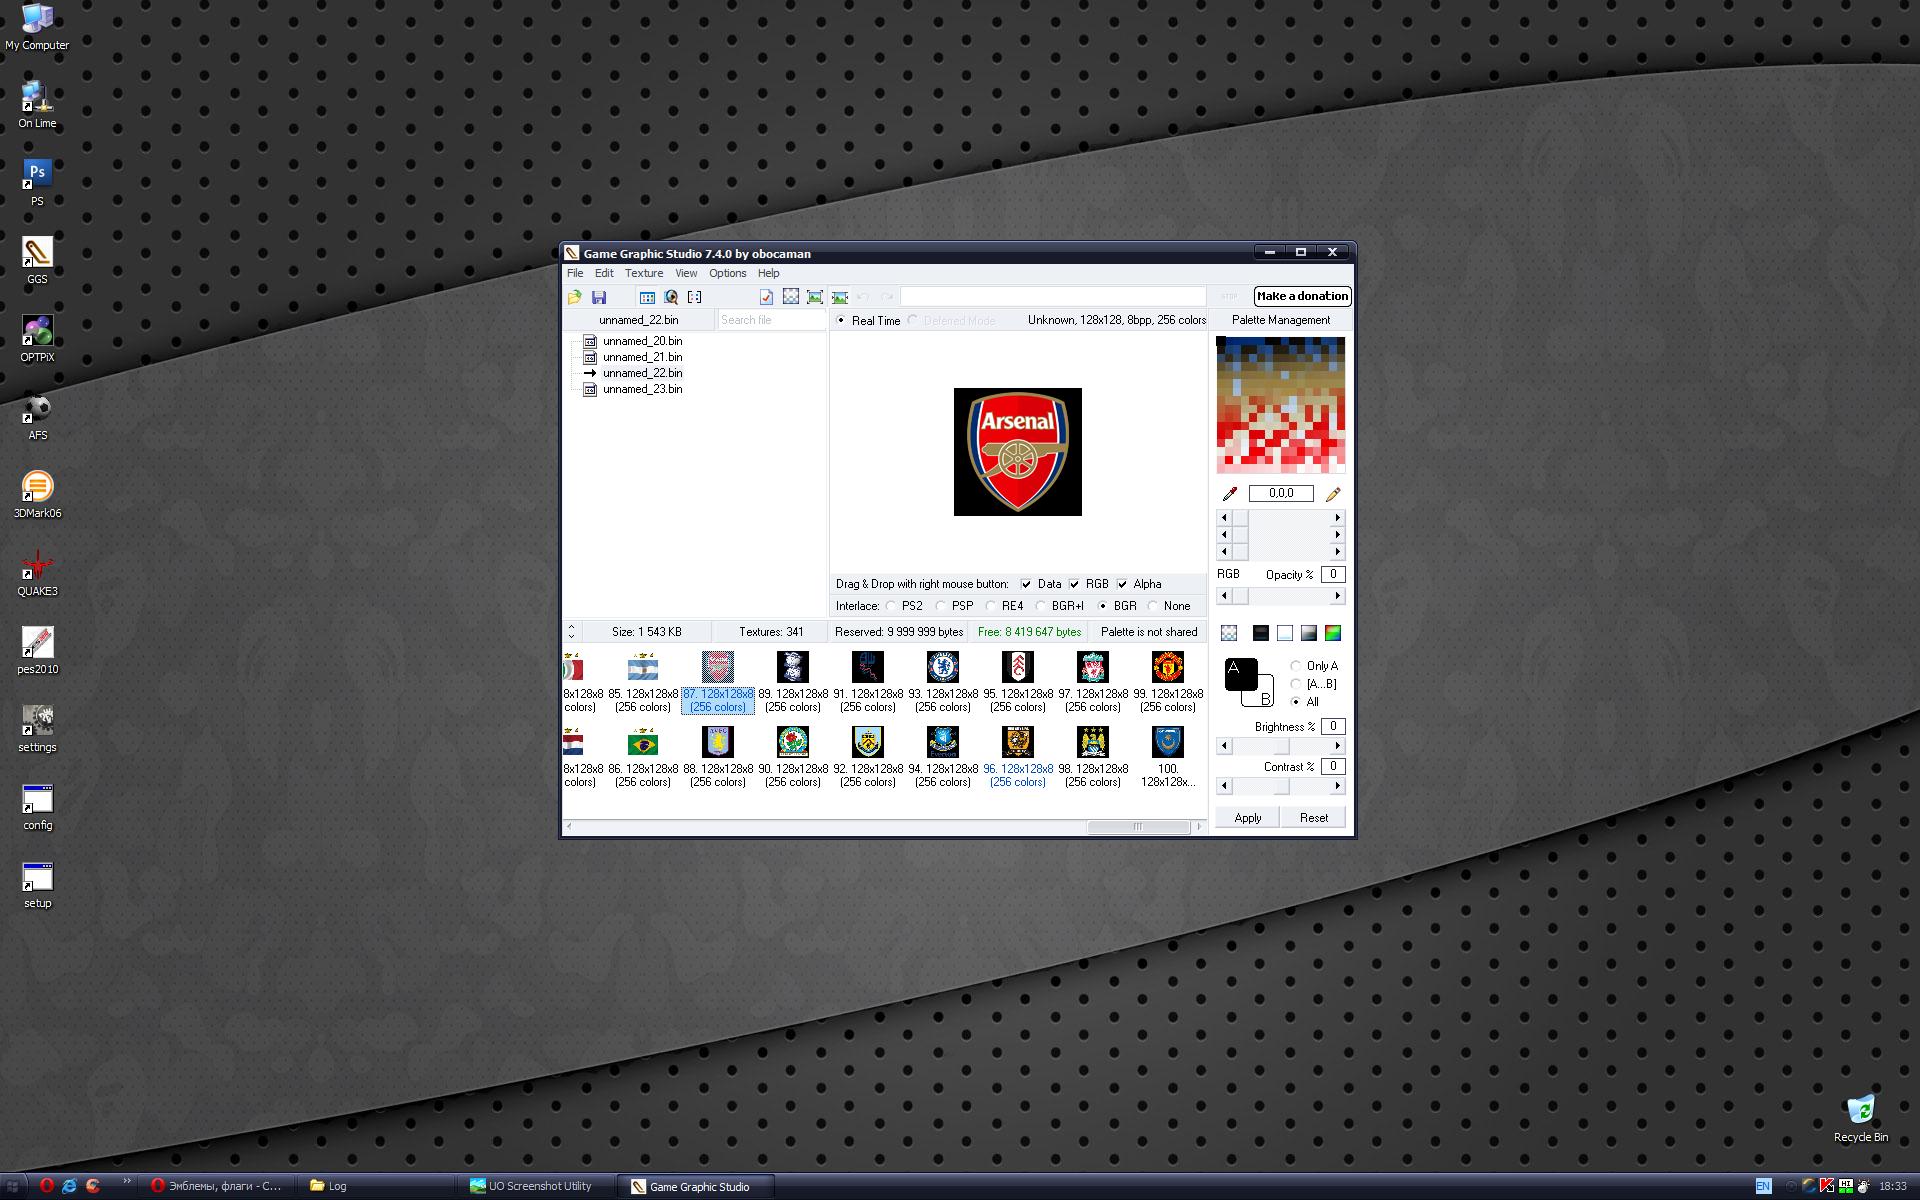Click the Contrast slider thumb
Viewport: 1920px width, 1200px height.
1281,787
